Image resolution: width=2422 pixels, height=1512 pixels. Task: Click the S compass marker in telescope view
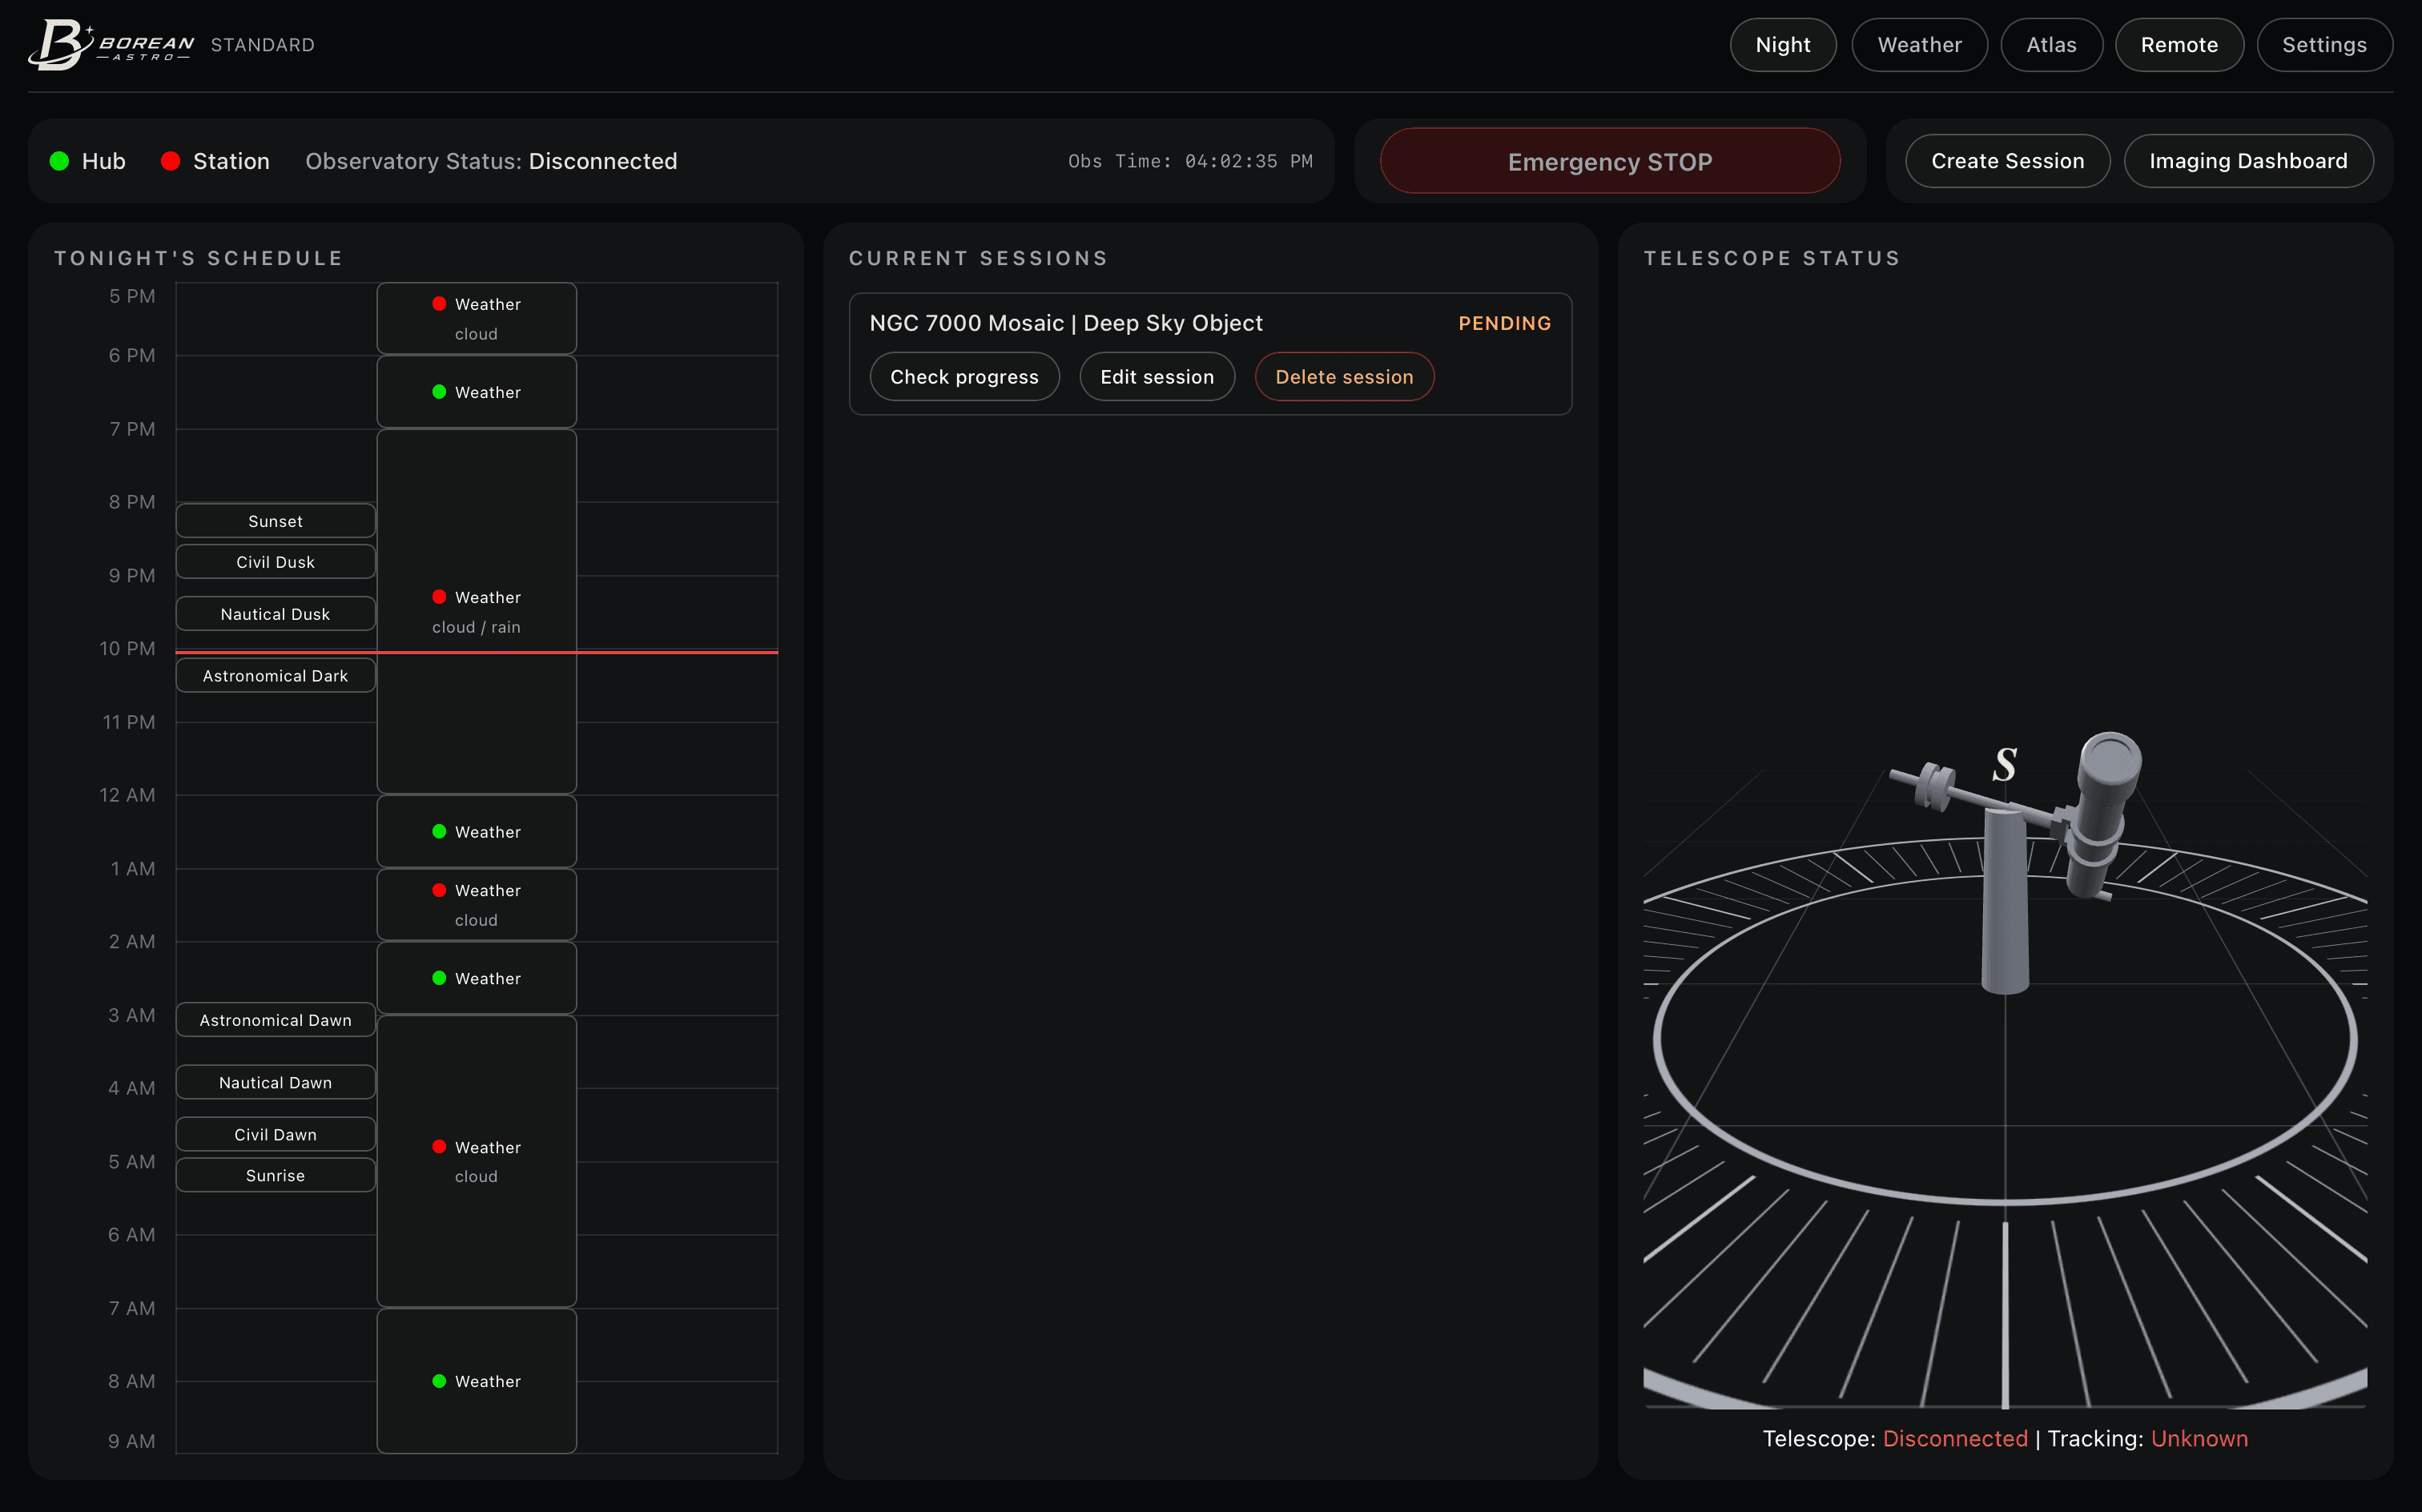[x=2003, y=765]
